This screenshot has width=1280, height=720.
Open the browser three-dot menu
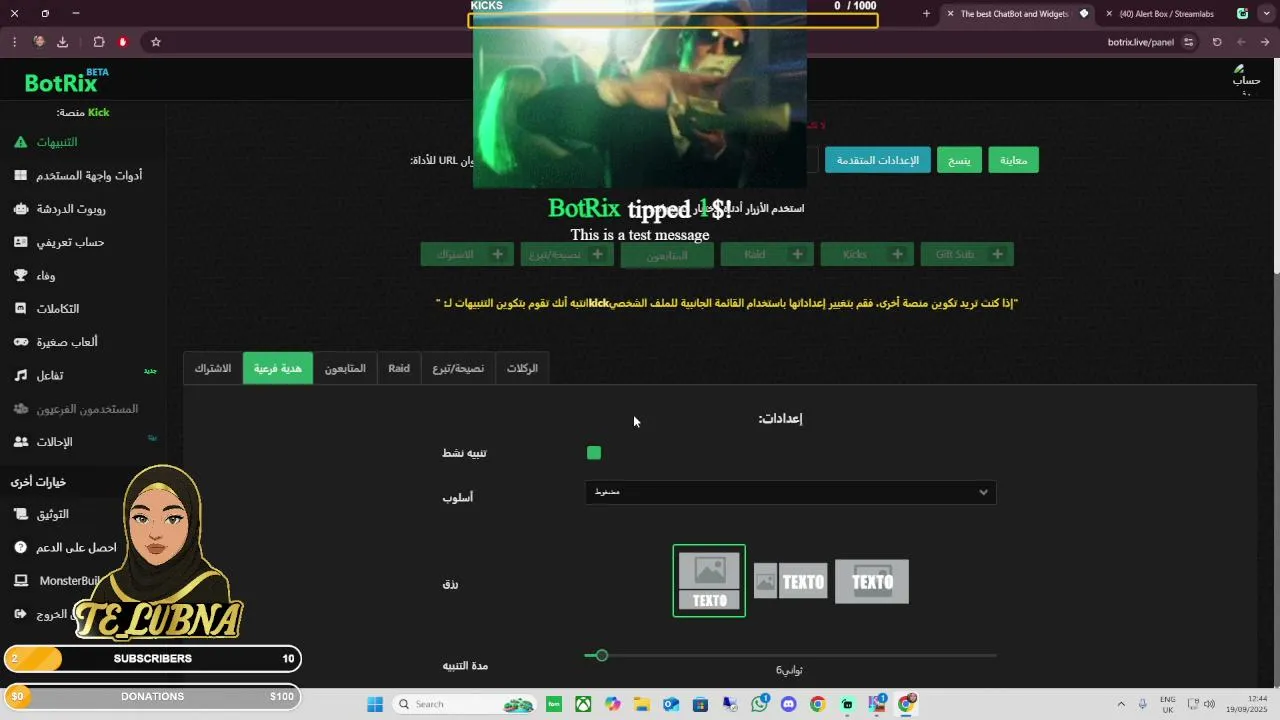[x=14, y=42]
